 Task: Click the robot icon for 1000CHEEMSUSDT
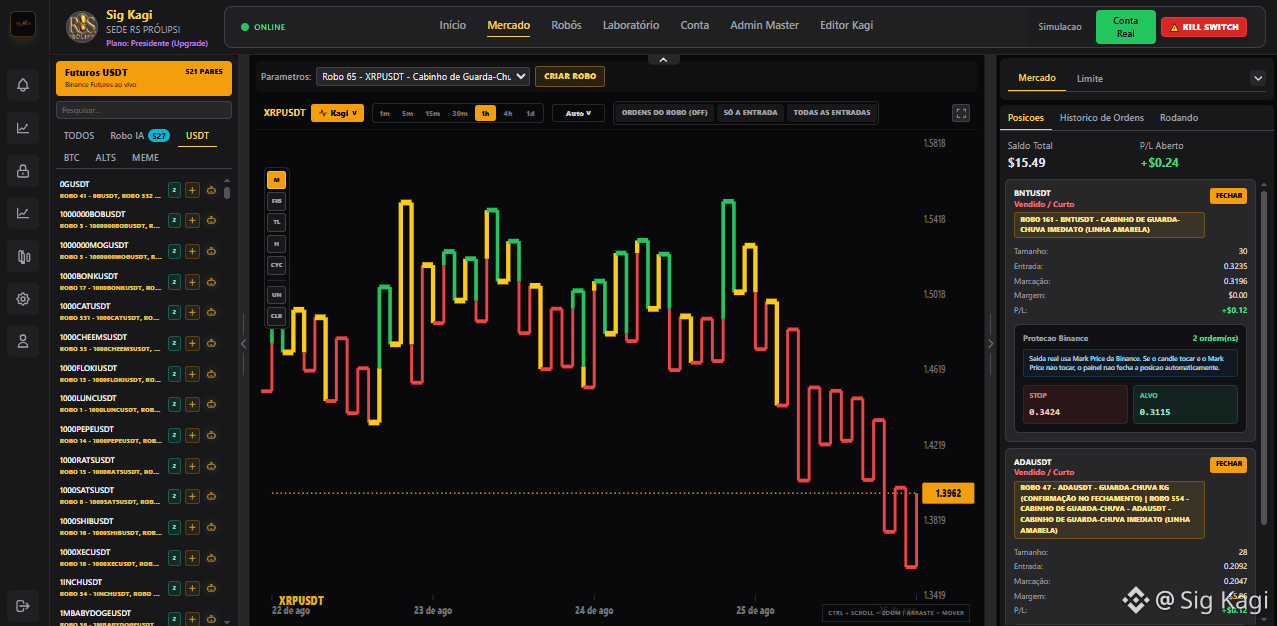(212, 343)
